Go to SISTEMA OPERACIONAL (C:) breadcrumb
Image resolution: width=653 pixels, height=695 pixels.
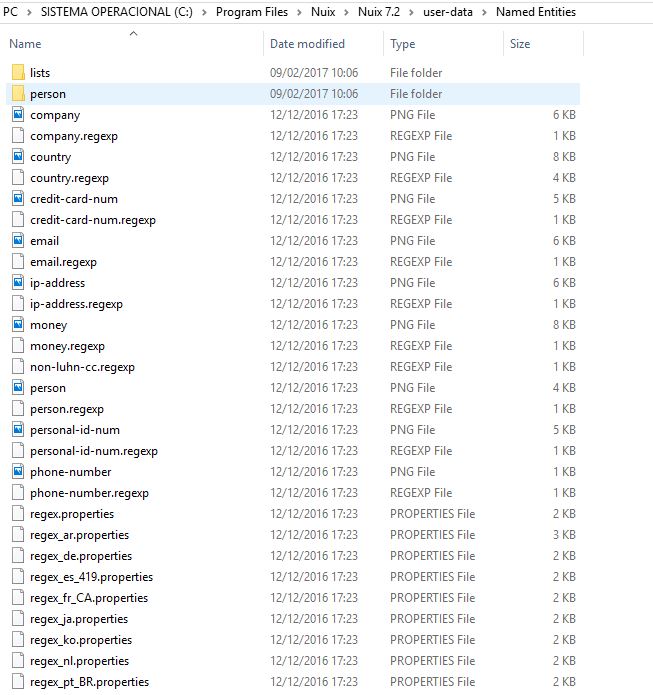coord(117,12)
